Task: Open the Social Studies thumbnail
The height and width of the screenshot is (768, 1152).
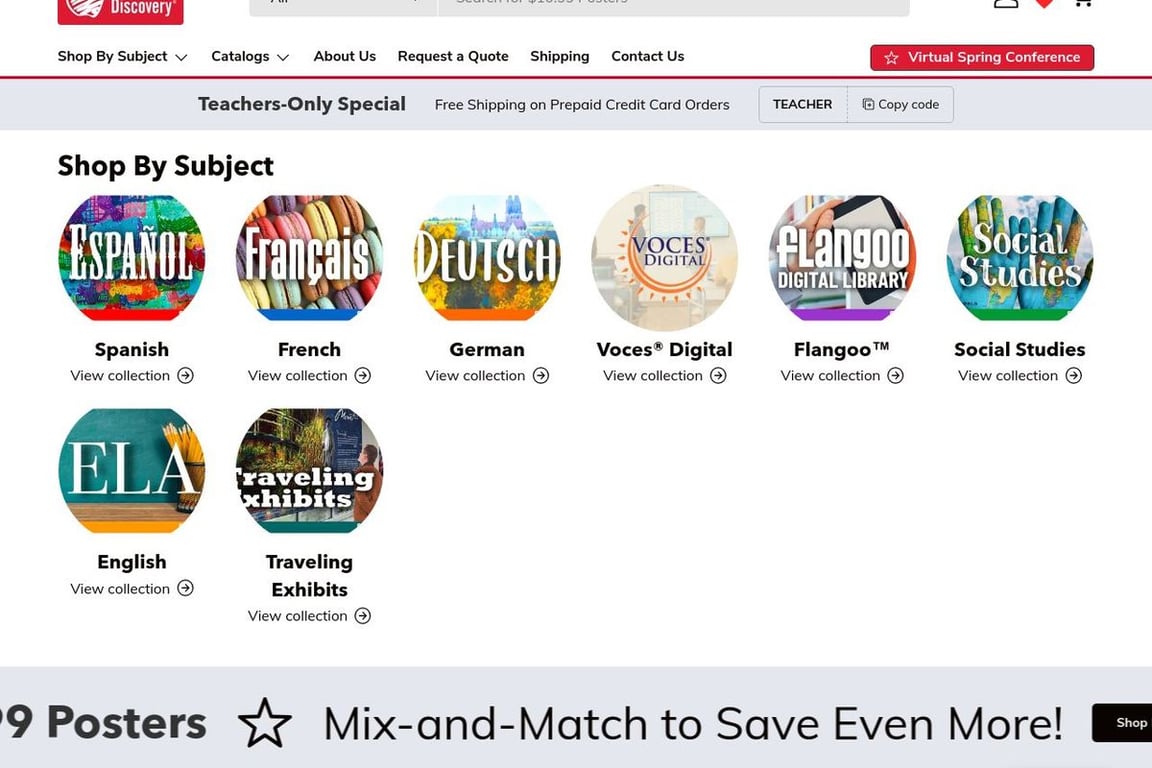Action: tap(1020, 258)
